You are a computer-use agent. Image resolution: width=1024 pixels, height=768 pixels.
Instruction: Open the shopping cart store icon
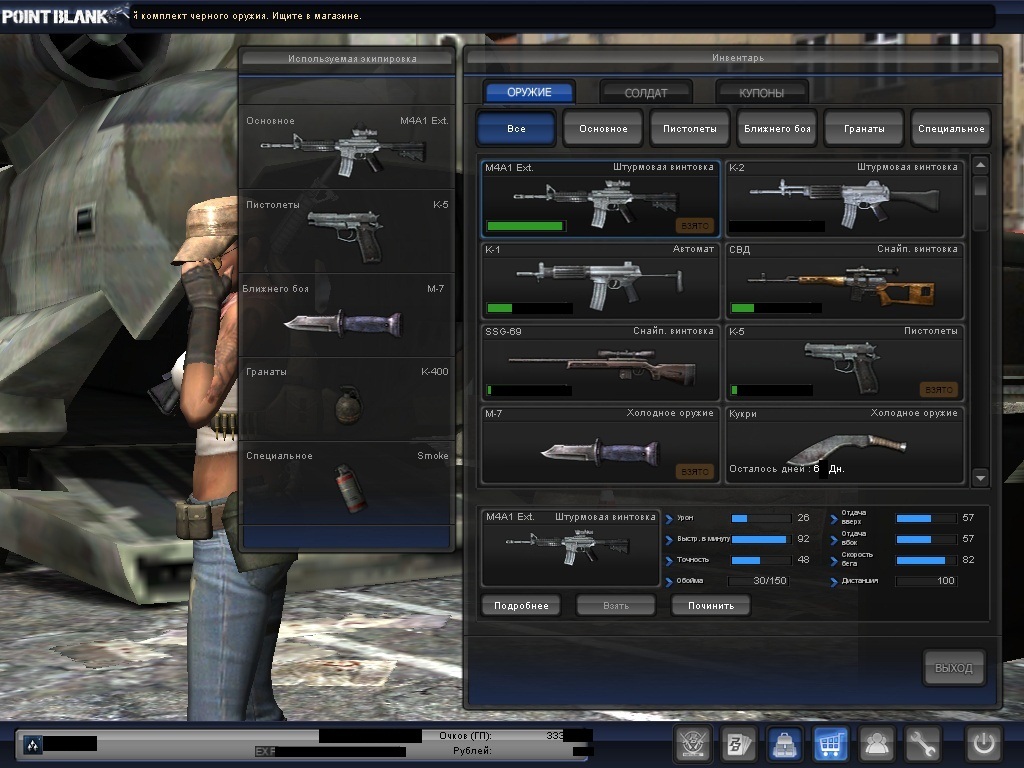pyautogui.click(x=830, y=743)
